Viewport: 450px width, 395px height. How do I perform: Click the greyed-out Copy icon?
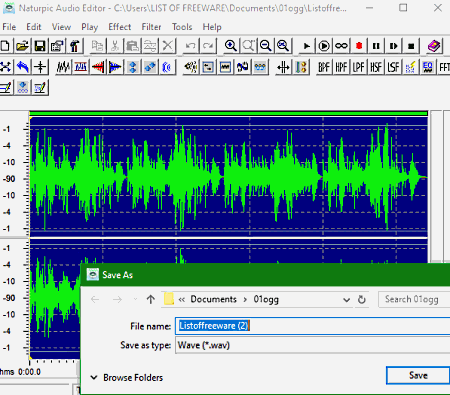(97, 46)
